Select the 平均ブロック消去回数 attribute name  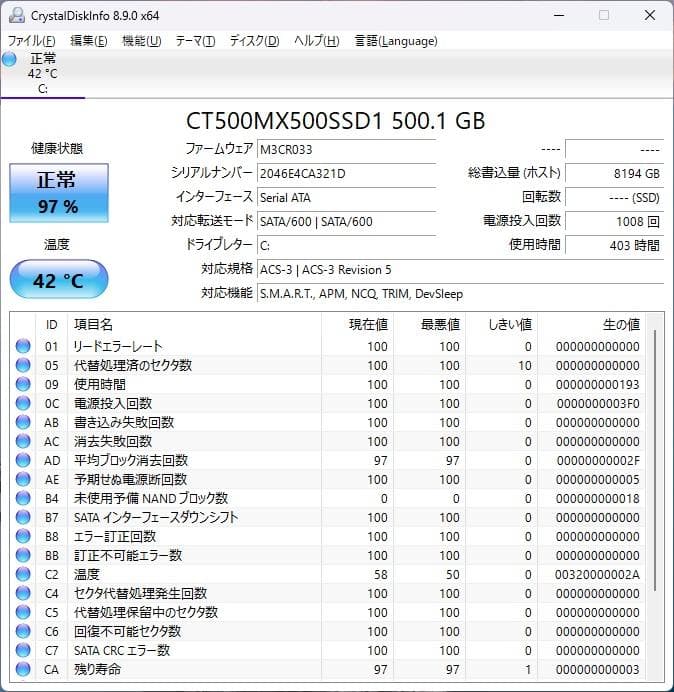(x=131, y=460)
